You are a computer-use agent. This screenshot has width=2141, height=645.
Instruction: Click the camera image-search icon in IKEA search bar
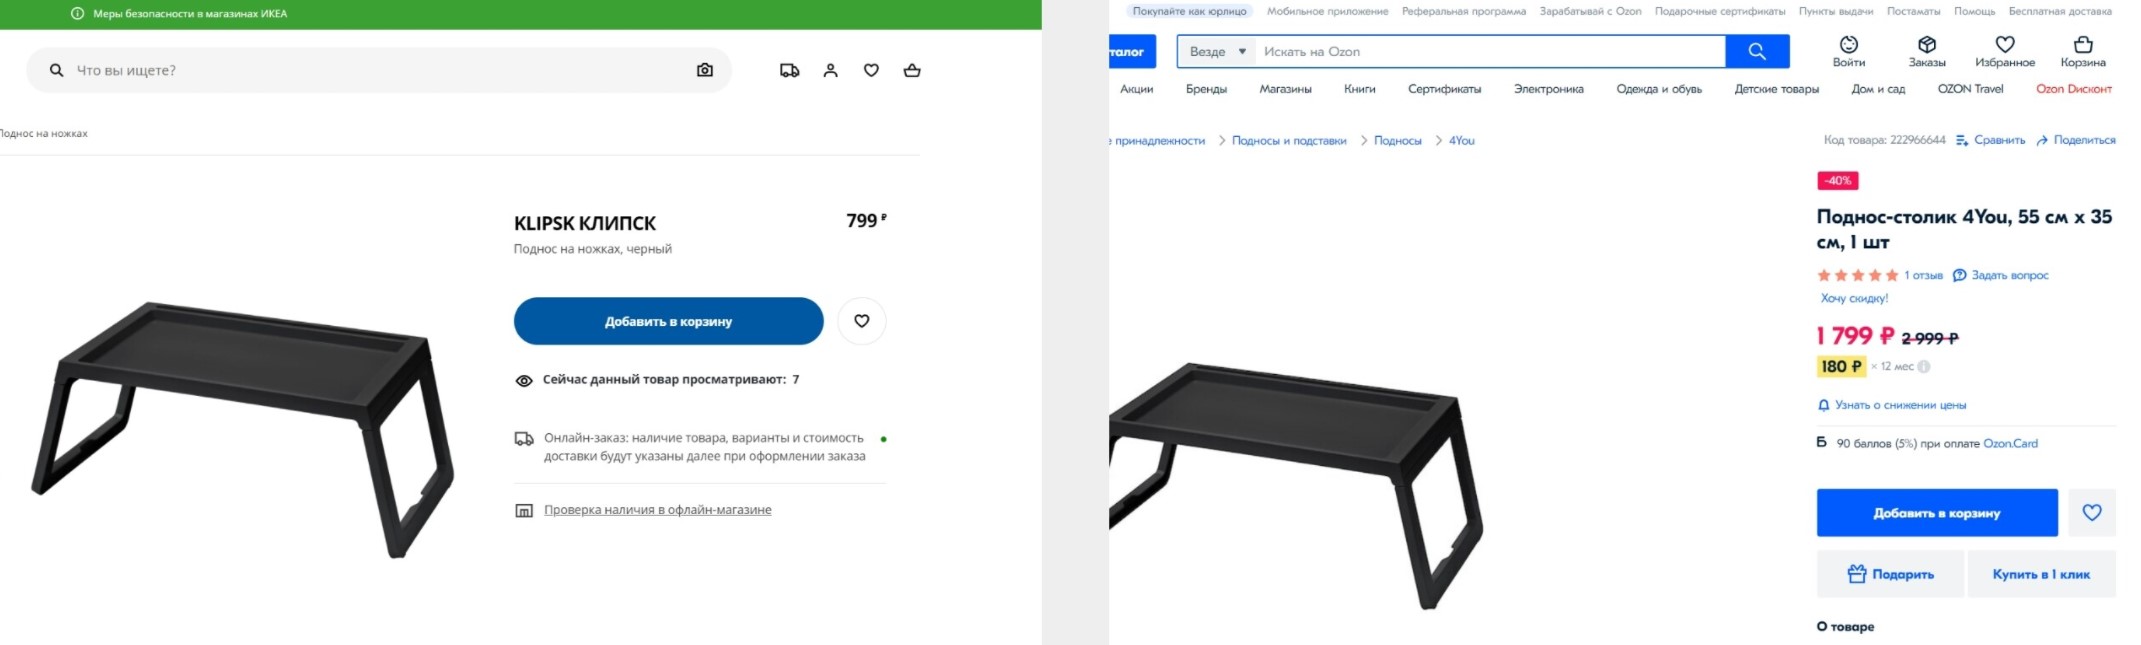pyautogui.click(x=705, y=70)
